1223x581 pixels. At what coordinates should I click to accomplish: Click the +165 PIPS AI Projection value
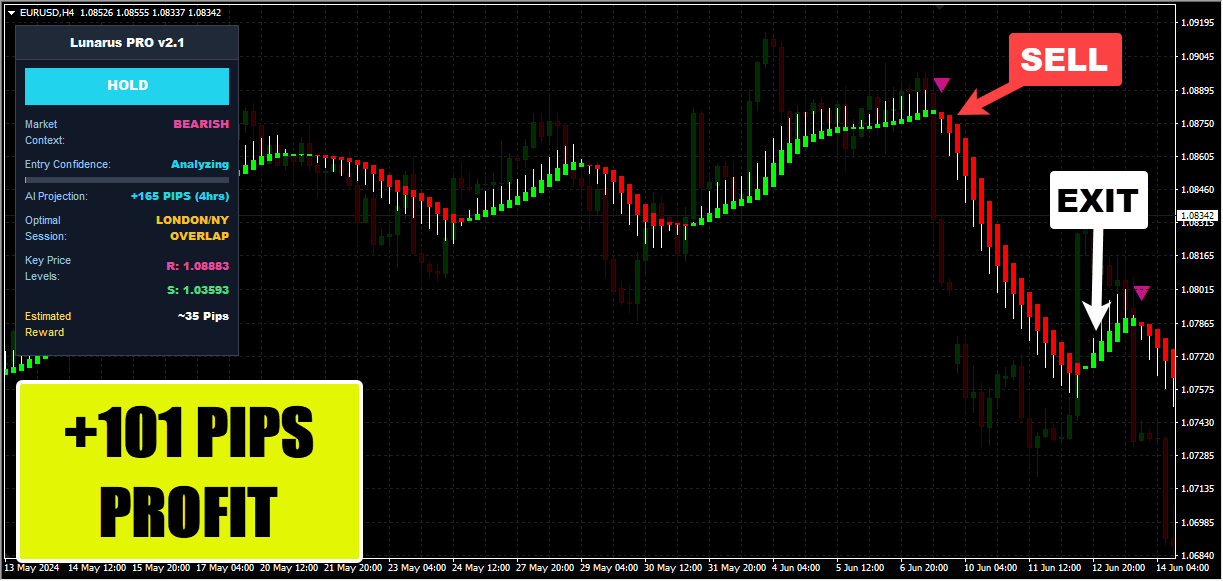[x=179, y=197]
